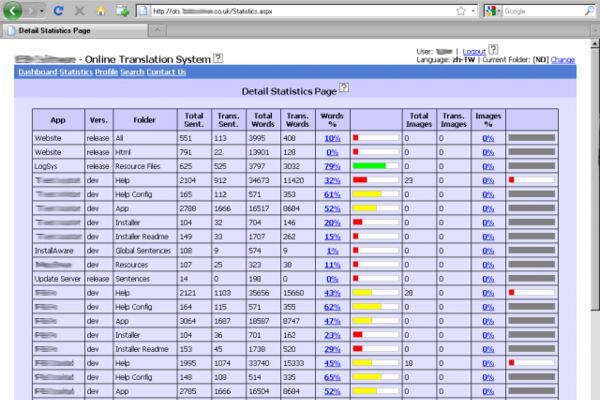The height and width of the screenshot is (400, 600).
Task: Click the 'Trans. Sent.' column header
Action: coord(229,120)
